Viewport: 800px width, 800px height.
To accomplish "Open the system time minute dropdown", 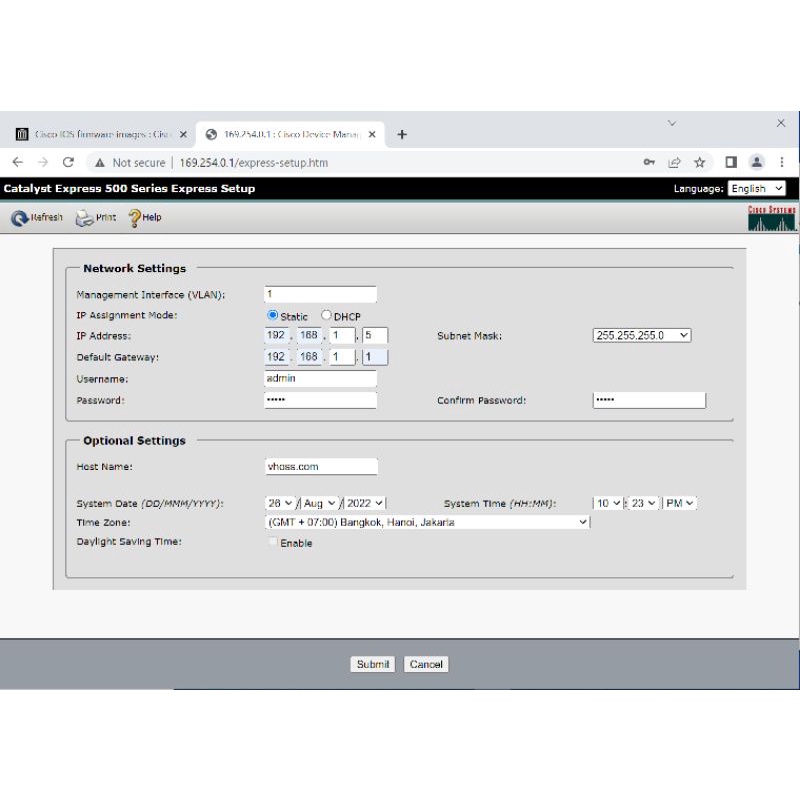I will (x=643, y=503).
